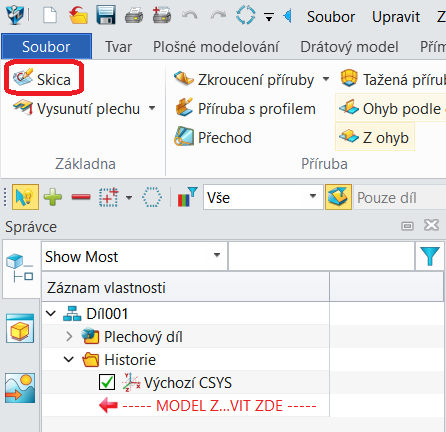Click the Pouze díl field
The image size is (446, 432).
(x=400, y=197)
